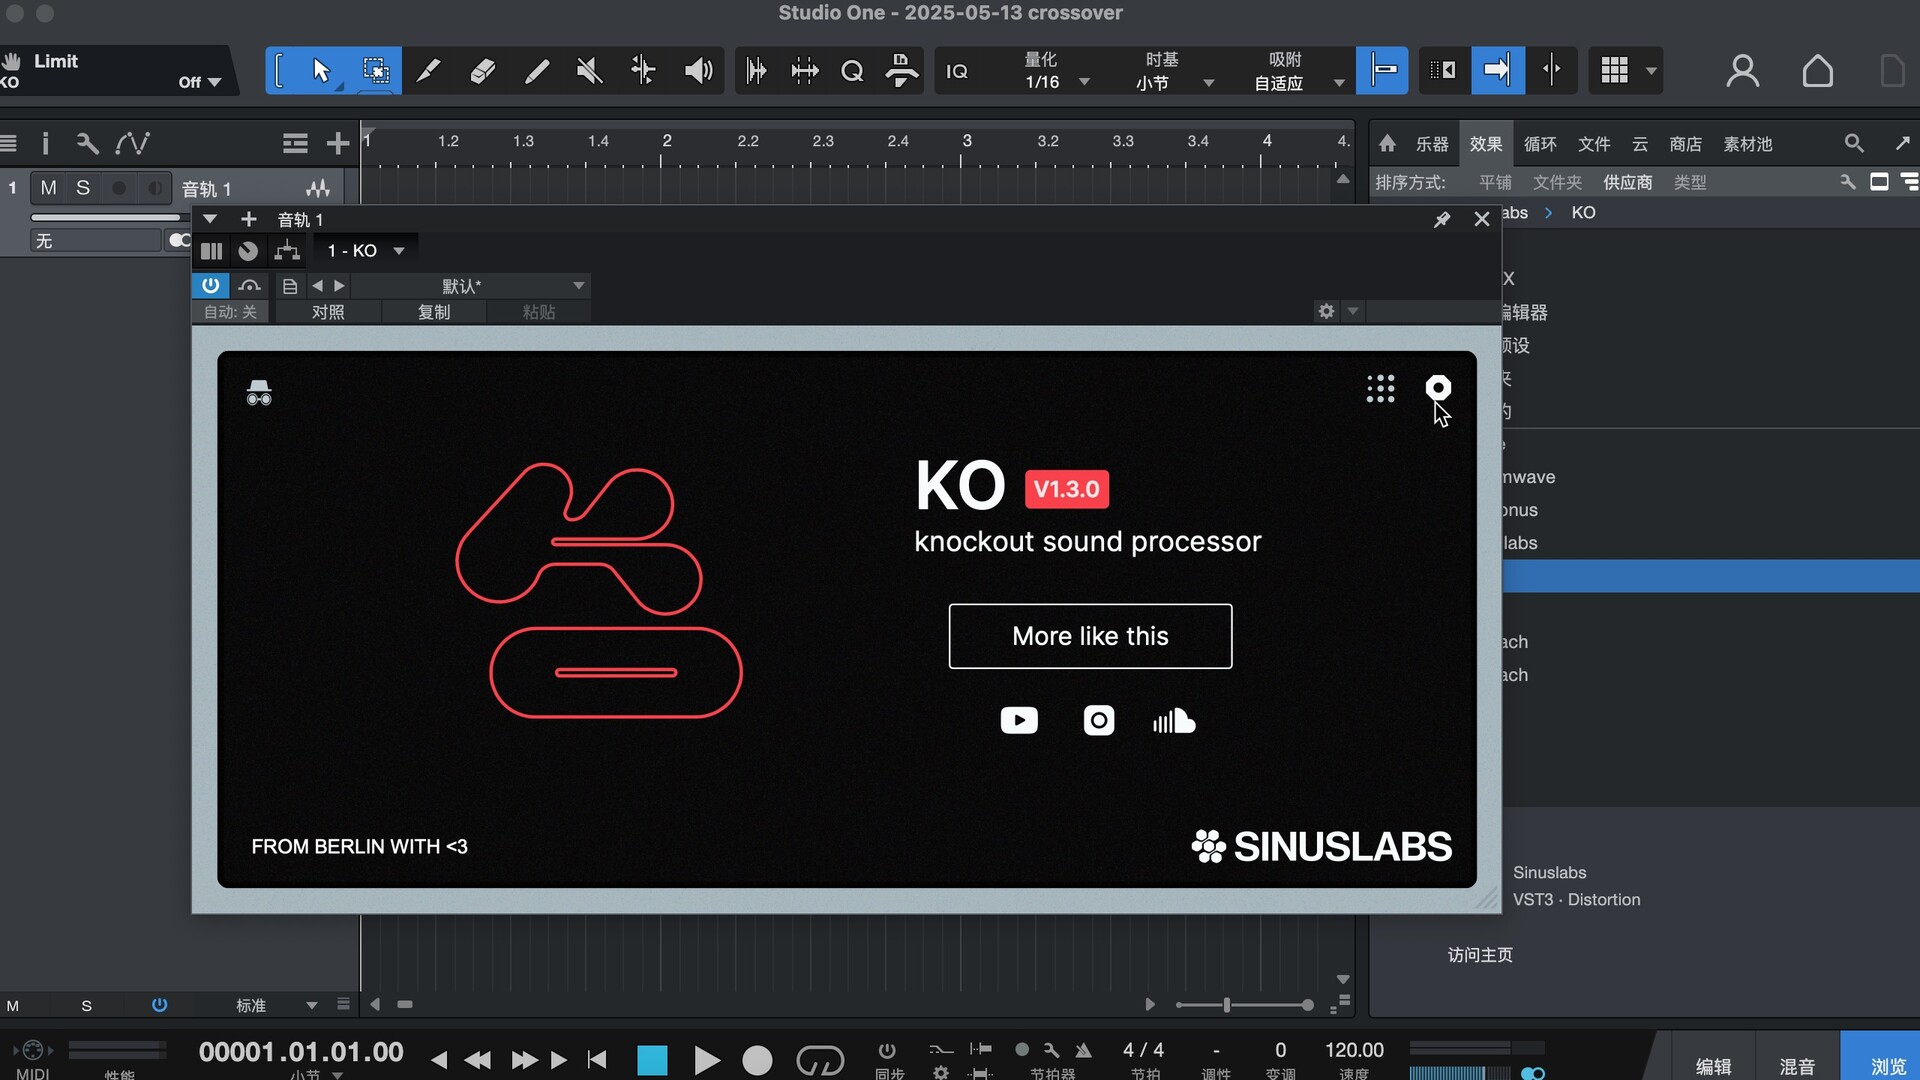Switch to 效果 browser tab
Image resolution: width=1920 pixels, height=1080 pixels.
tap(1486, 144)
